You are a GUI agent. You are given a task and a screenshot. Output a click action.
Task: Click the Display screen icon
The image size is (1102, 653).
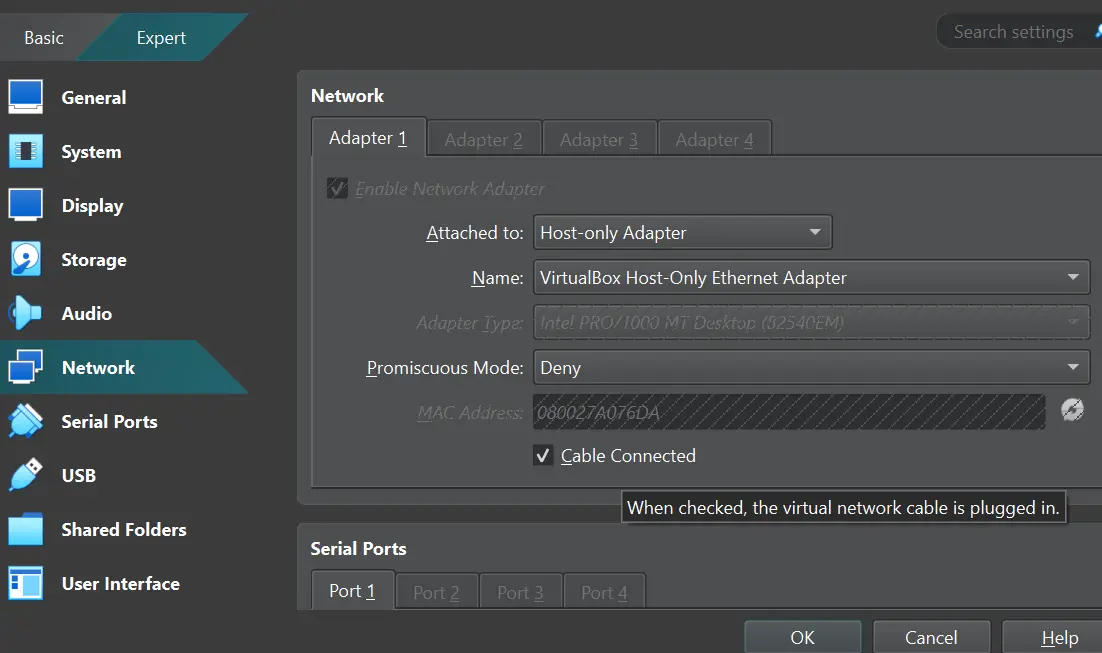pyautogui.click(x=26, y=205)
